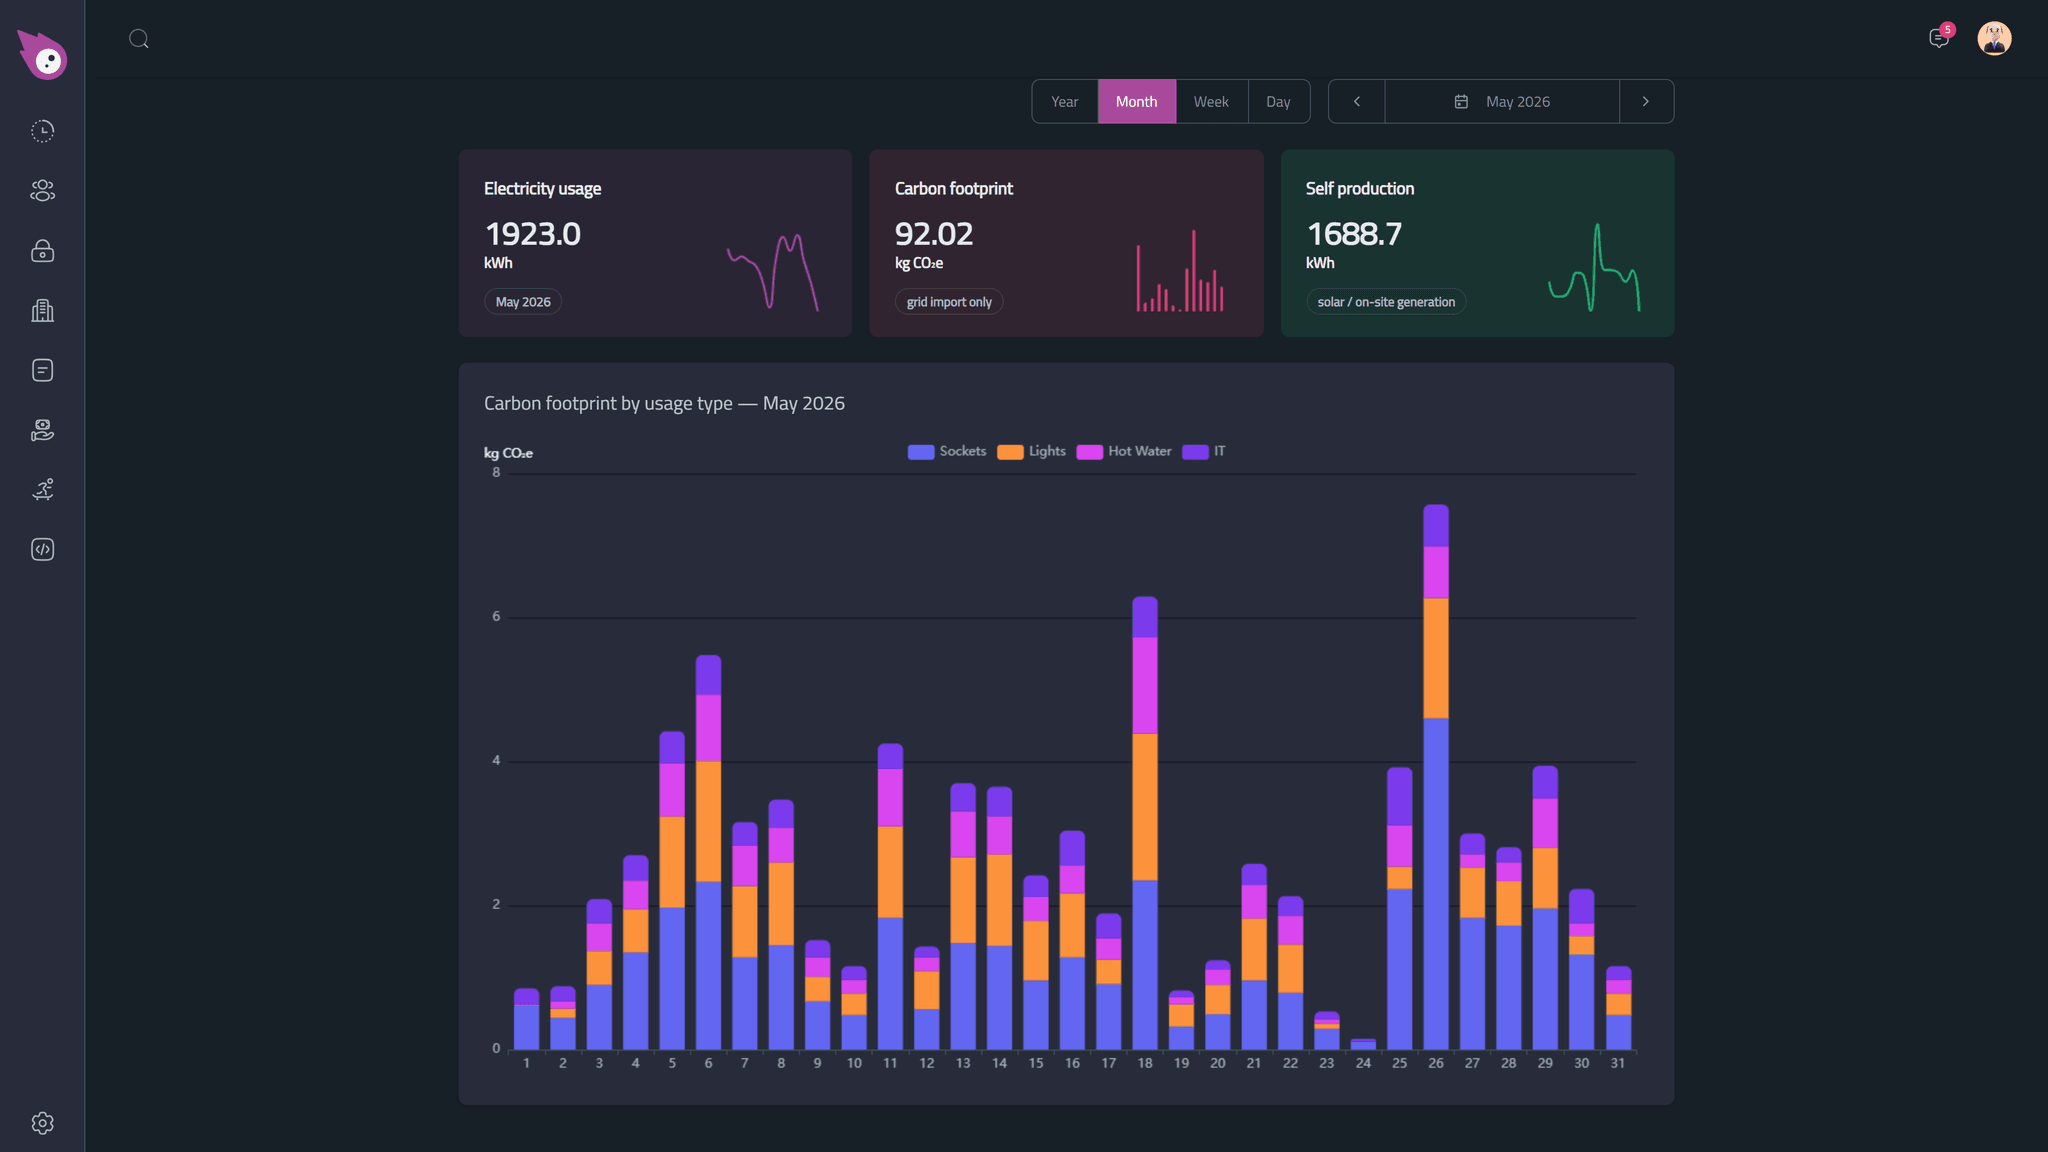
Task: Go to the next month with the right chevron
Action: click(1646, 102)
